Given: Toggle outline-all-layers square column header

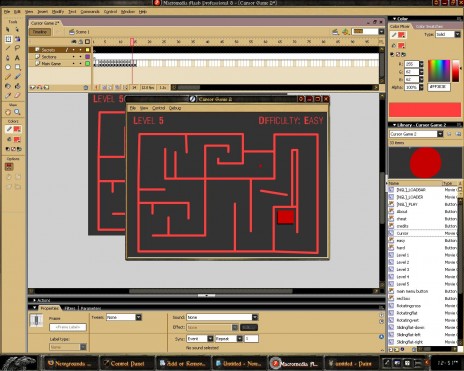Looking at the screenshot, I should point(87,42).
